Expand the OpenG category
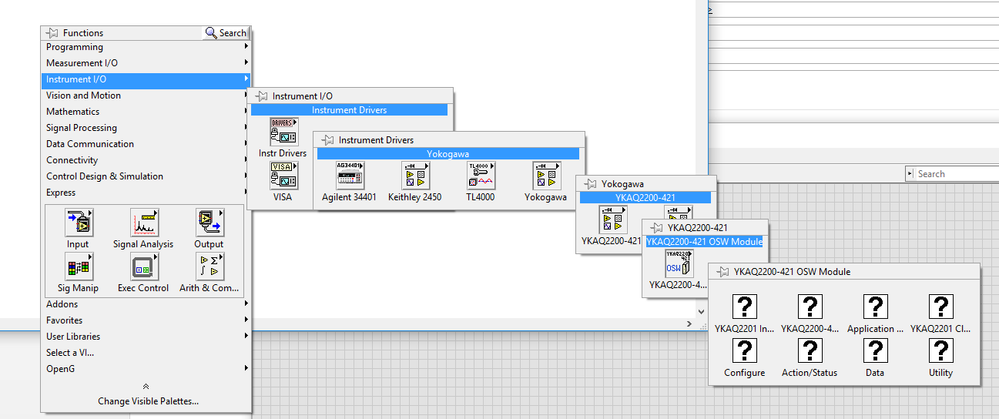 point(147,369)
